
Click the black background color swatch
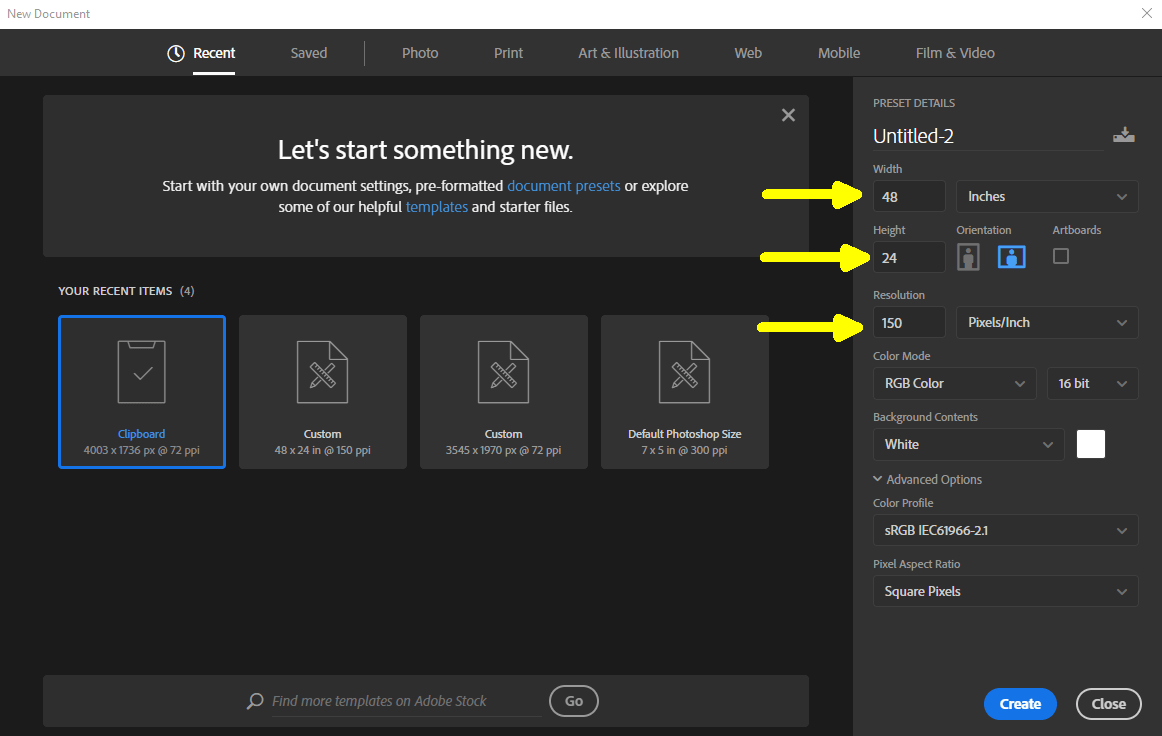click(1091, 445)
